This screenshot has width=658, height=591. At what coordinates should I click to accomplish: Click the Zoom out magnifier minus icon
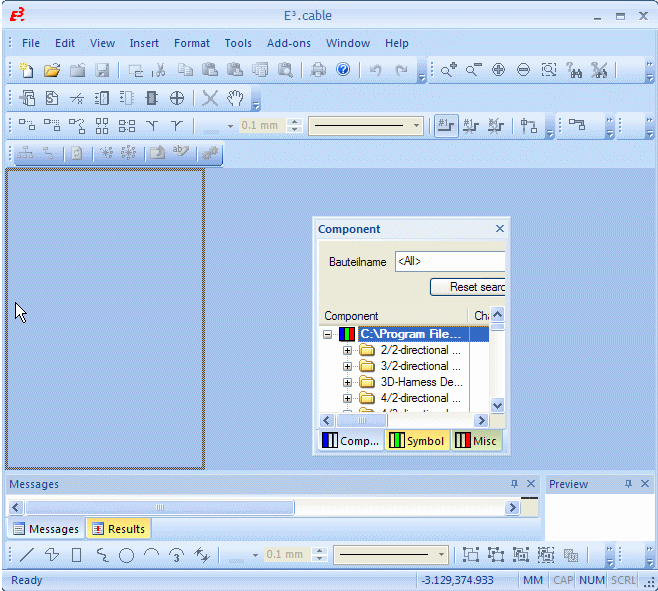[x=473, y=70]
